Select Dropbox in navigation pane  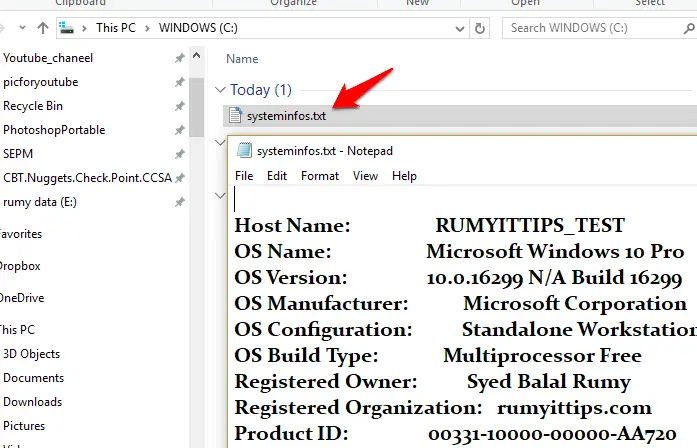coord(20,266)
